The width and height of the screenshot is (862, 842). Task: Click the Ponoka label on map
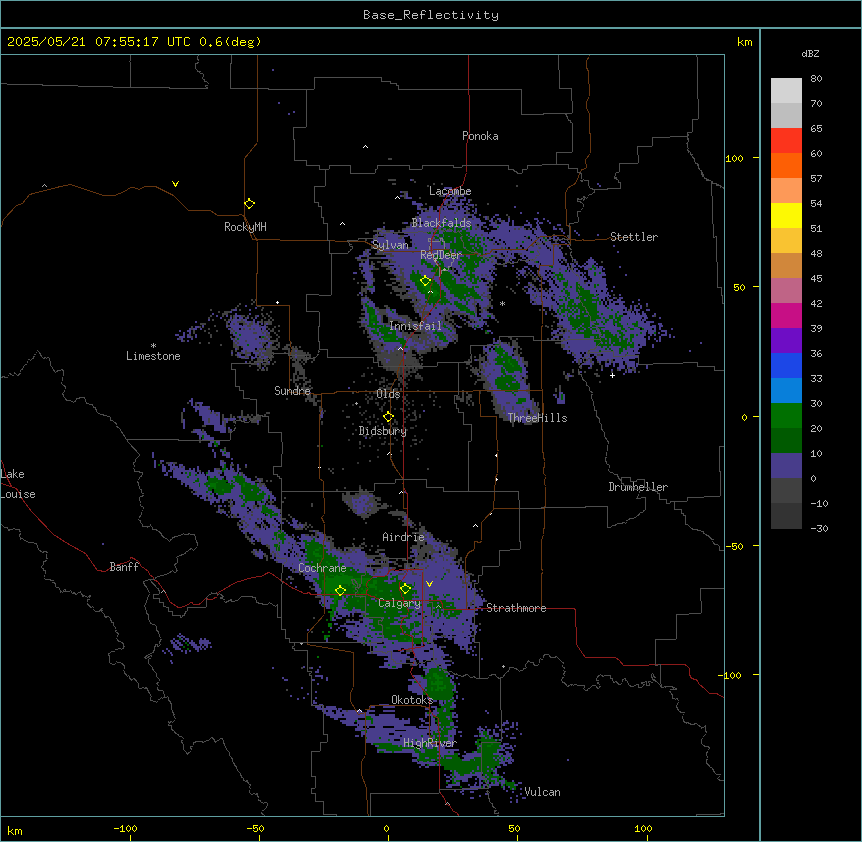pyautogui.click(x=480, y=136)
